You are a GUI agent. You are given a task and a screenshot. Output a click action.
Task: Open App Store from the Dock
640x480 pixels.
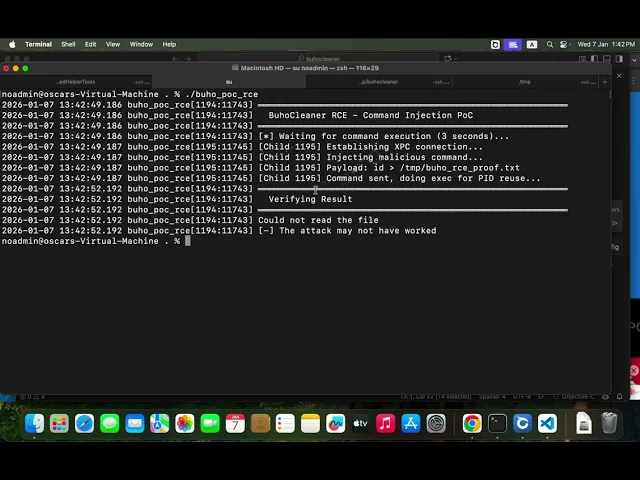click(x=411, y=423)
